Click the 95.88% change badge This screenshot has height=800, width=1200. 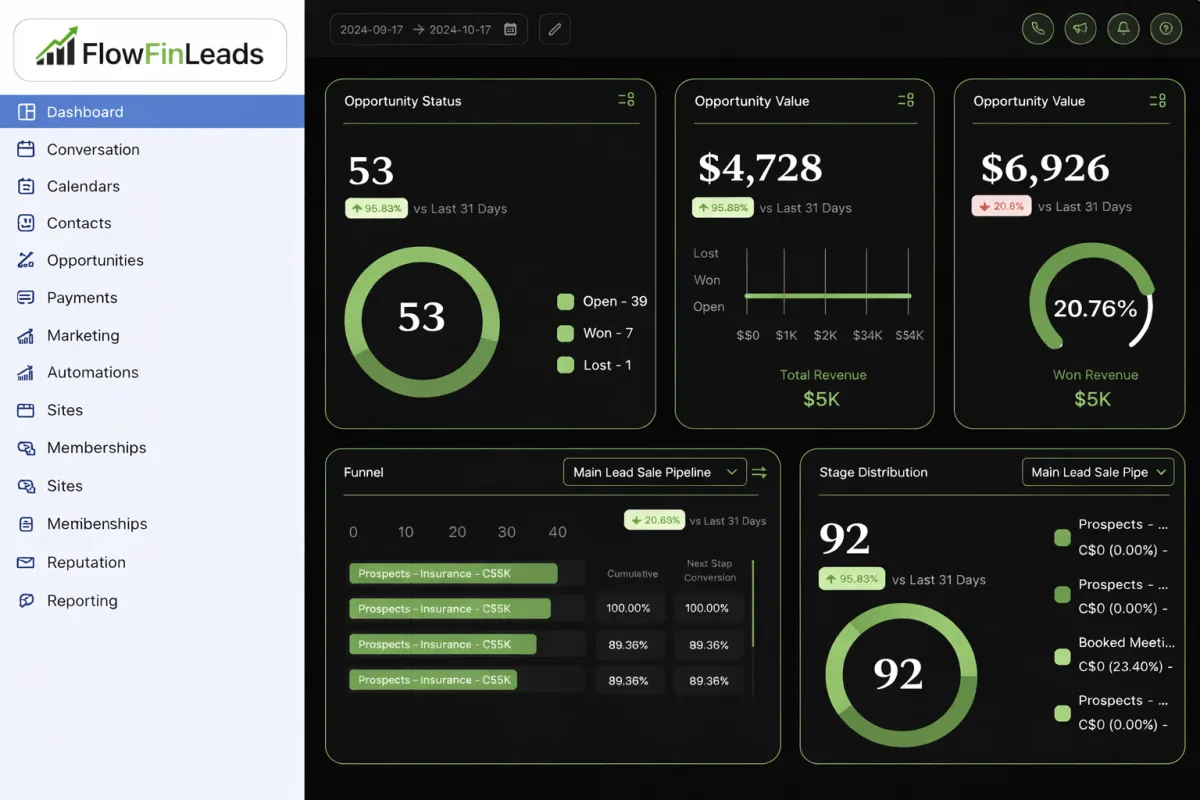[722, 208]
